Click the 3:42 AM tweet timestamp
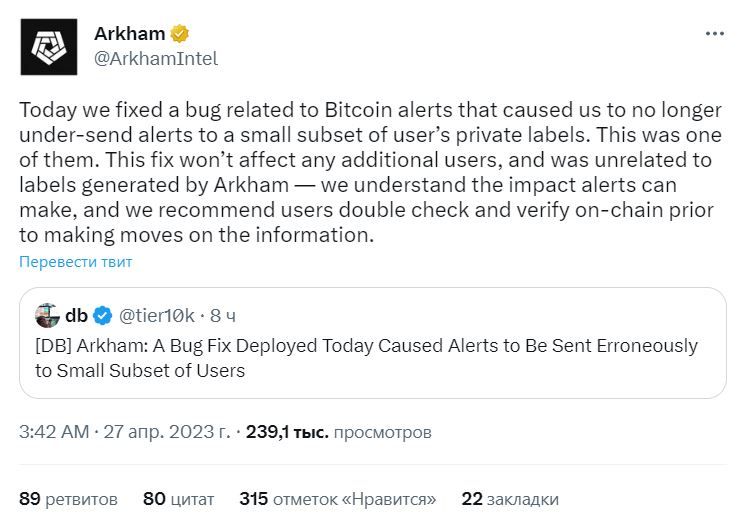The image size is (747, 526). (x=54, y=432)
